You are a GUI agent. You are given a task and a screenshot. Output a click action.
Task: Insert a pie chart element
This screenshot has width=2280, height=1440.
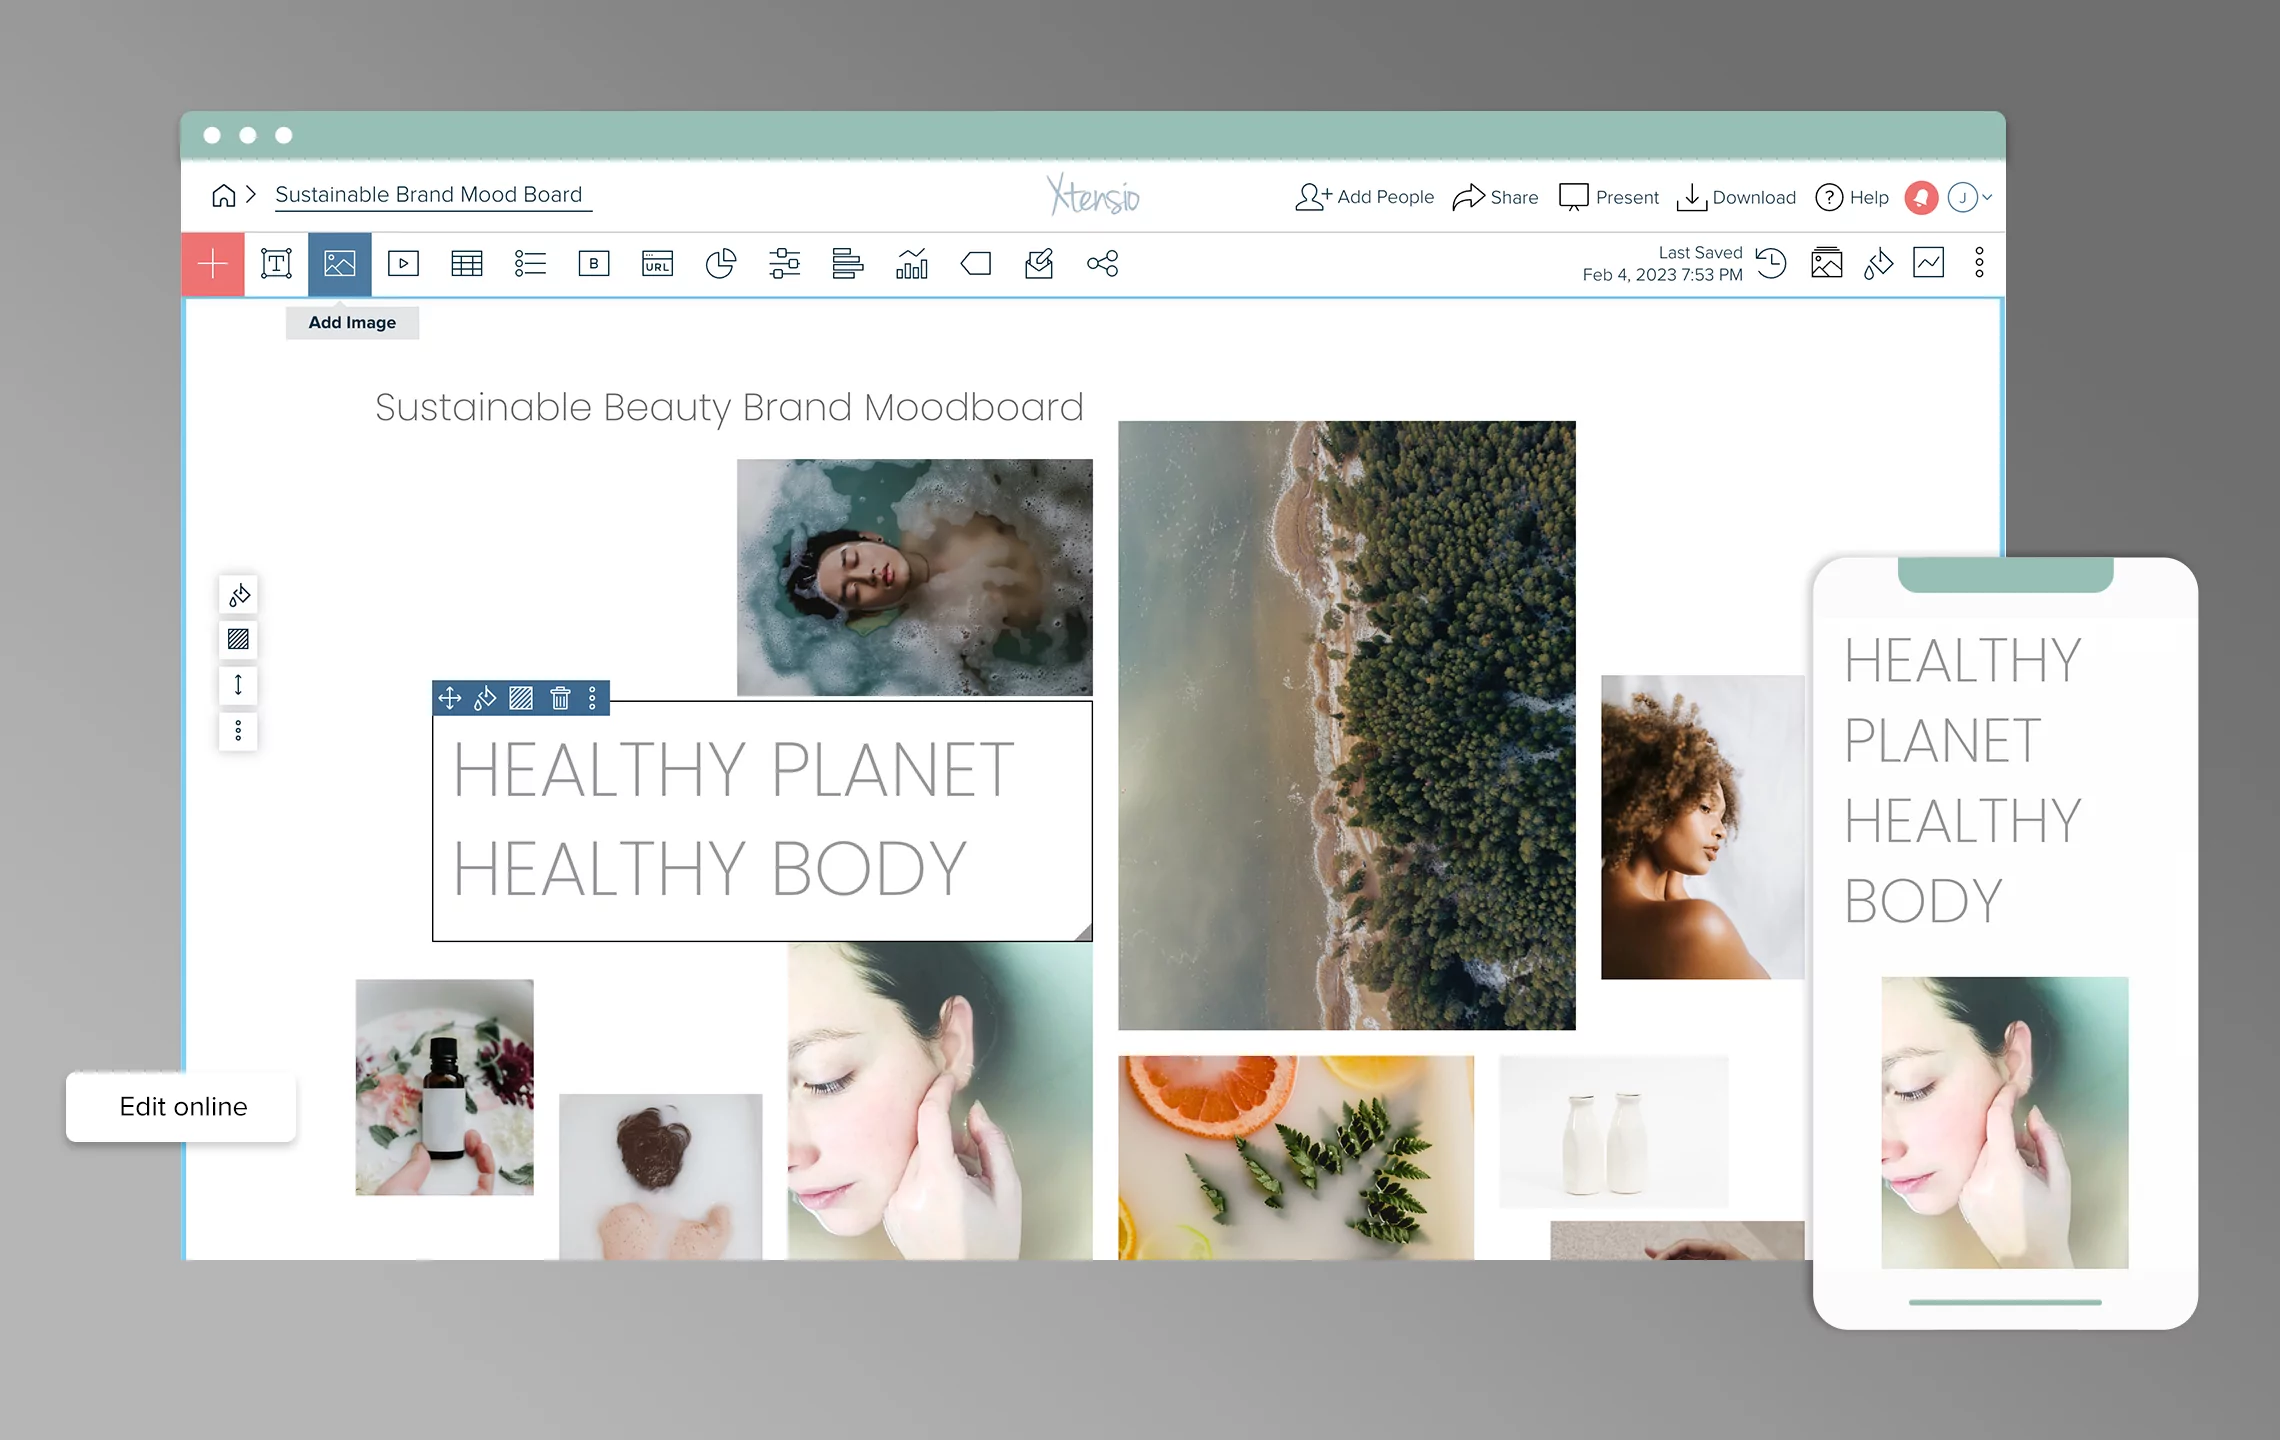tap(721, 263)
